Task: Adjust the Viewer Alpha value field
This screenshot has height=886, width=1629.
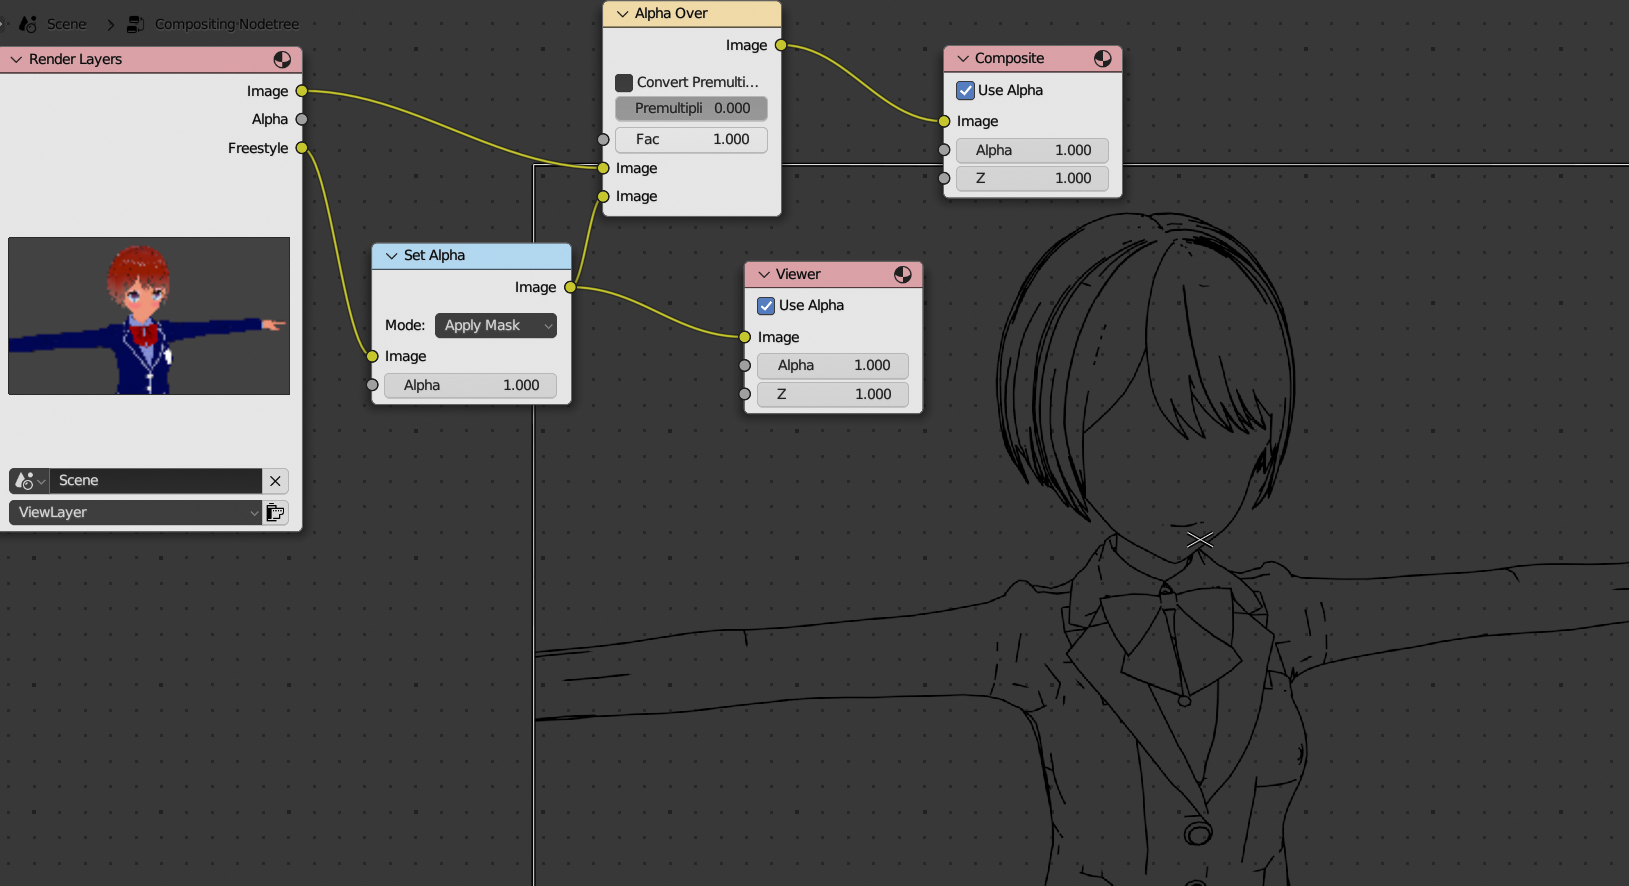Action: [x=833, y=365]
